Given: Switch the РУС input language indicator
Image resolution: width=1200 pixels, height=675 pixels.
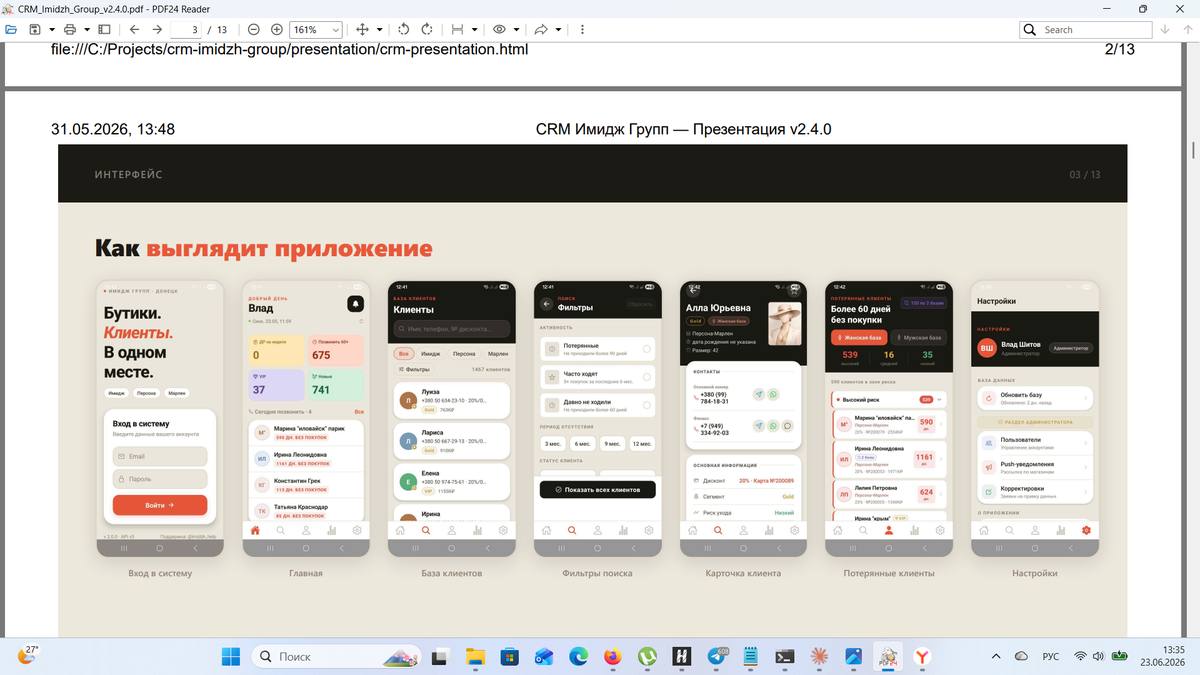Looking at the screenshot, I should coord(1051,657).
